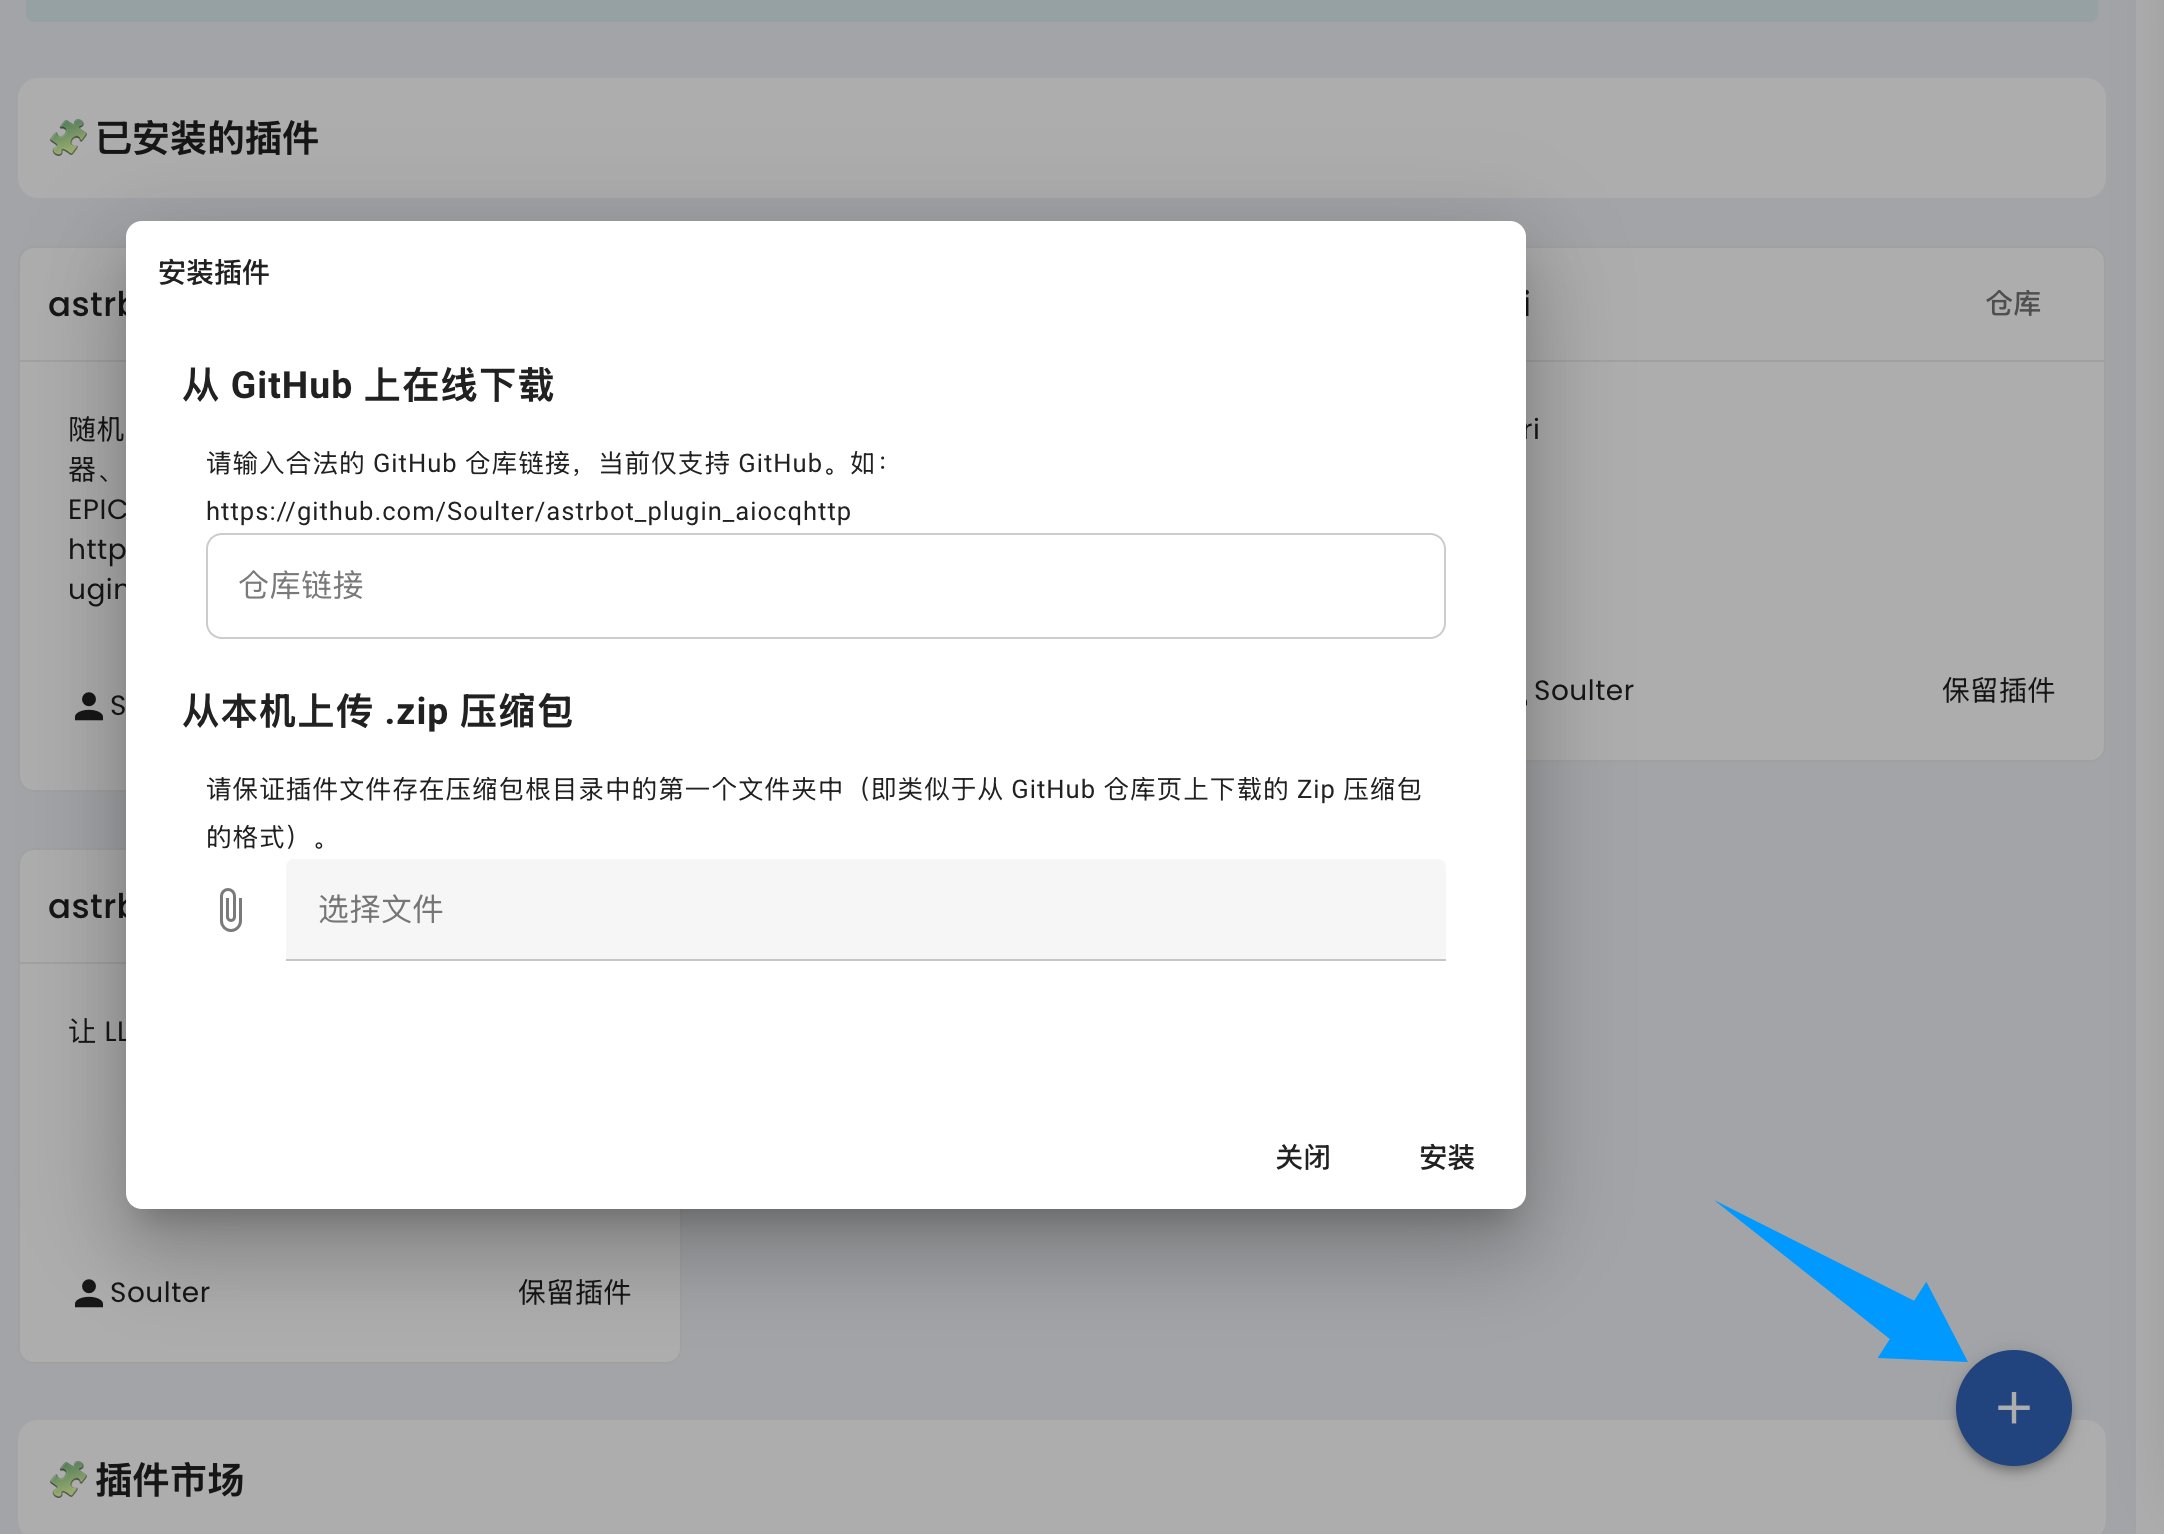Viewport: 2164px width, 1534px height.
Task: Click puzzle icon beside 已安装的插件
Action: [68, 138]
